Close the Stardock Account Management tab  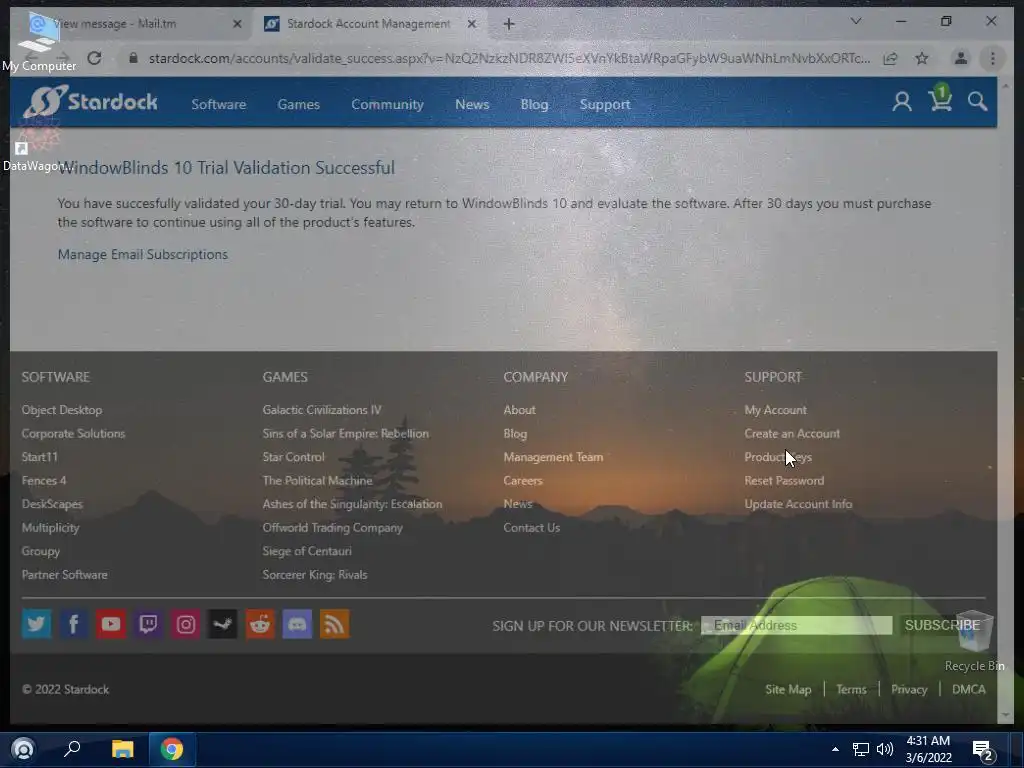(x=472, y=24)
